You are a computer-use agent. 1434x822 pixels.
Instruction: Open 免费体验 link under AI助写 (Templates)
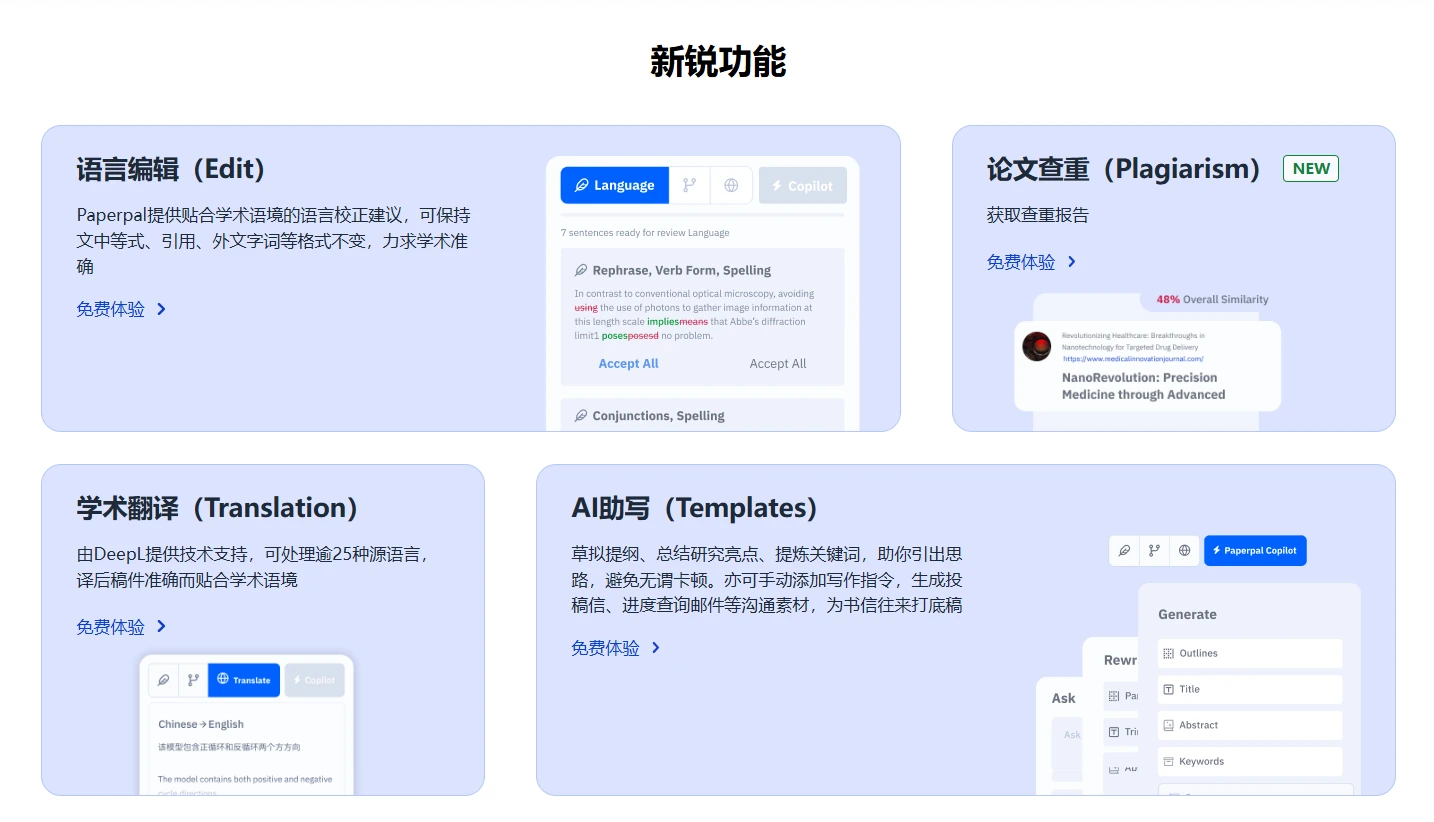point(616,648)
